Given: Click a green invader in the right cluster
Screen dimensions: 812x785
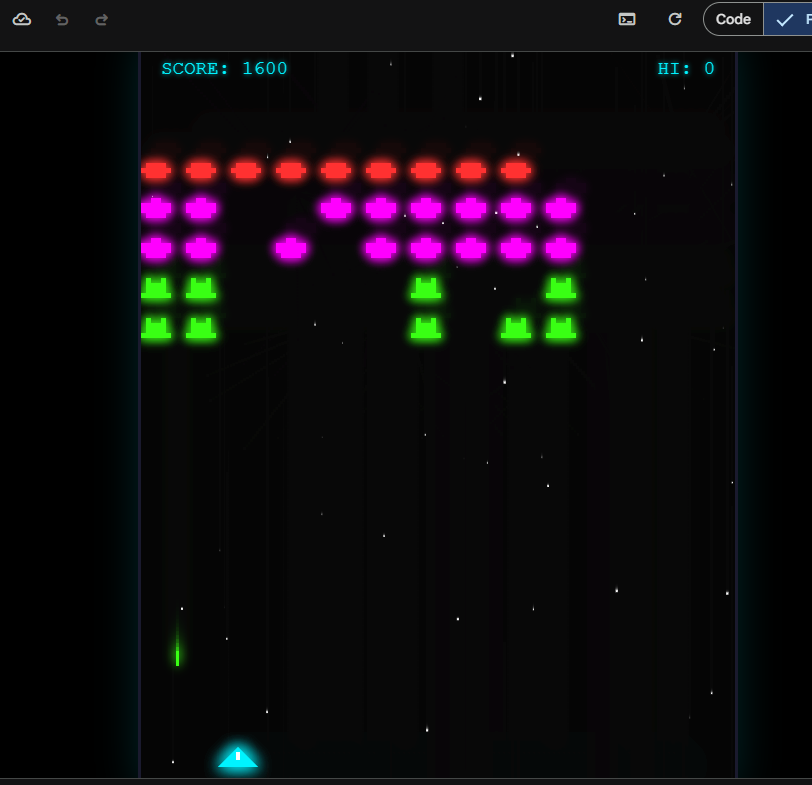Looking at the screenshot, I should click(560, 328).
